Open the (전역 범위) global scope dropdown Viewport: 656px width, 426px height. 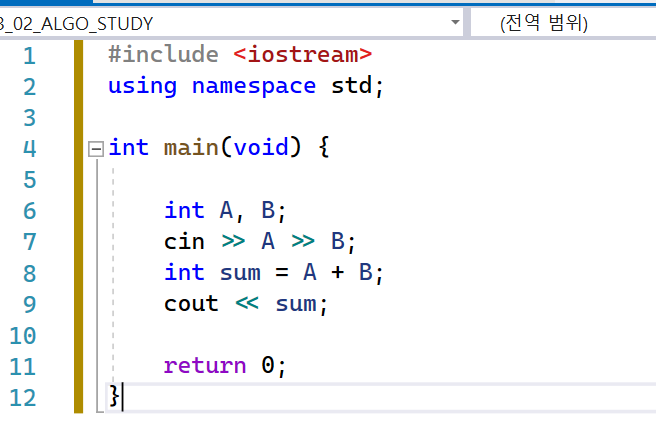tap(564, 23)
